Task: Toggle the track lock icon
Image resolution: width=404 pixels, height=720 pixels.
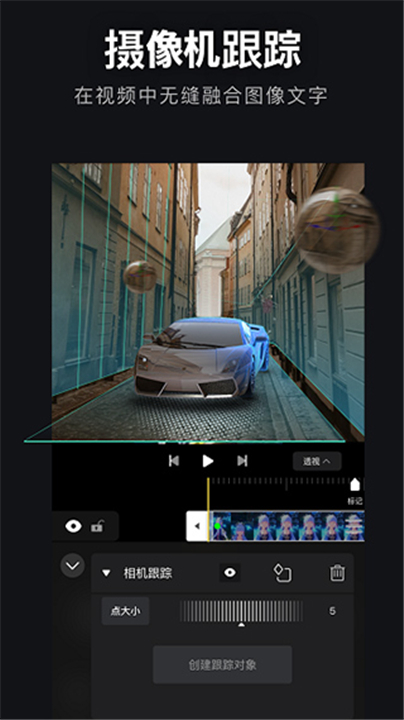Action: [97, 526]
